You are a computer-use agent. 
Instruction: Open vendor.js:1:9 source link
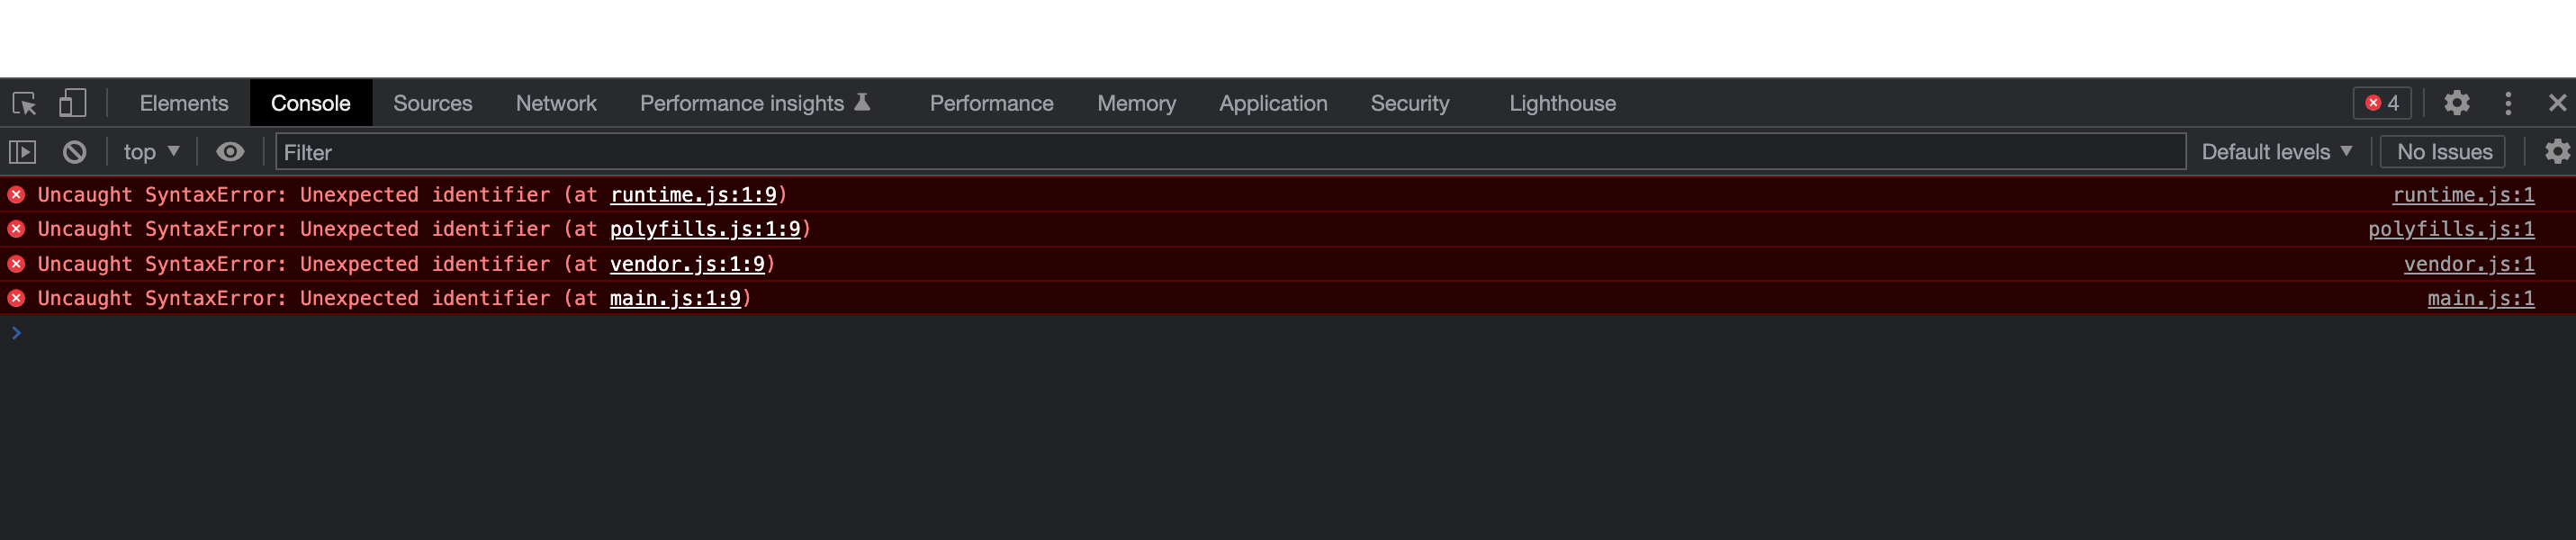[x=687, y=264]
